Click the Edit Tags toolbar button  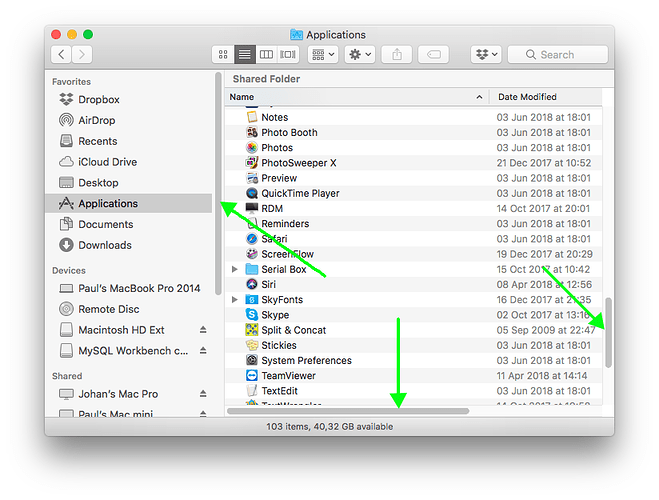coord(434,55)
